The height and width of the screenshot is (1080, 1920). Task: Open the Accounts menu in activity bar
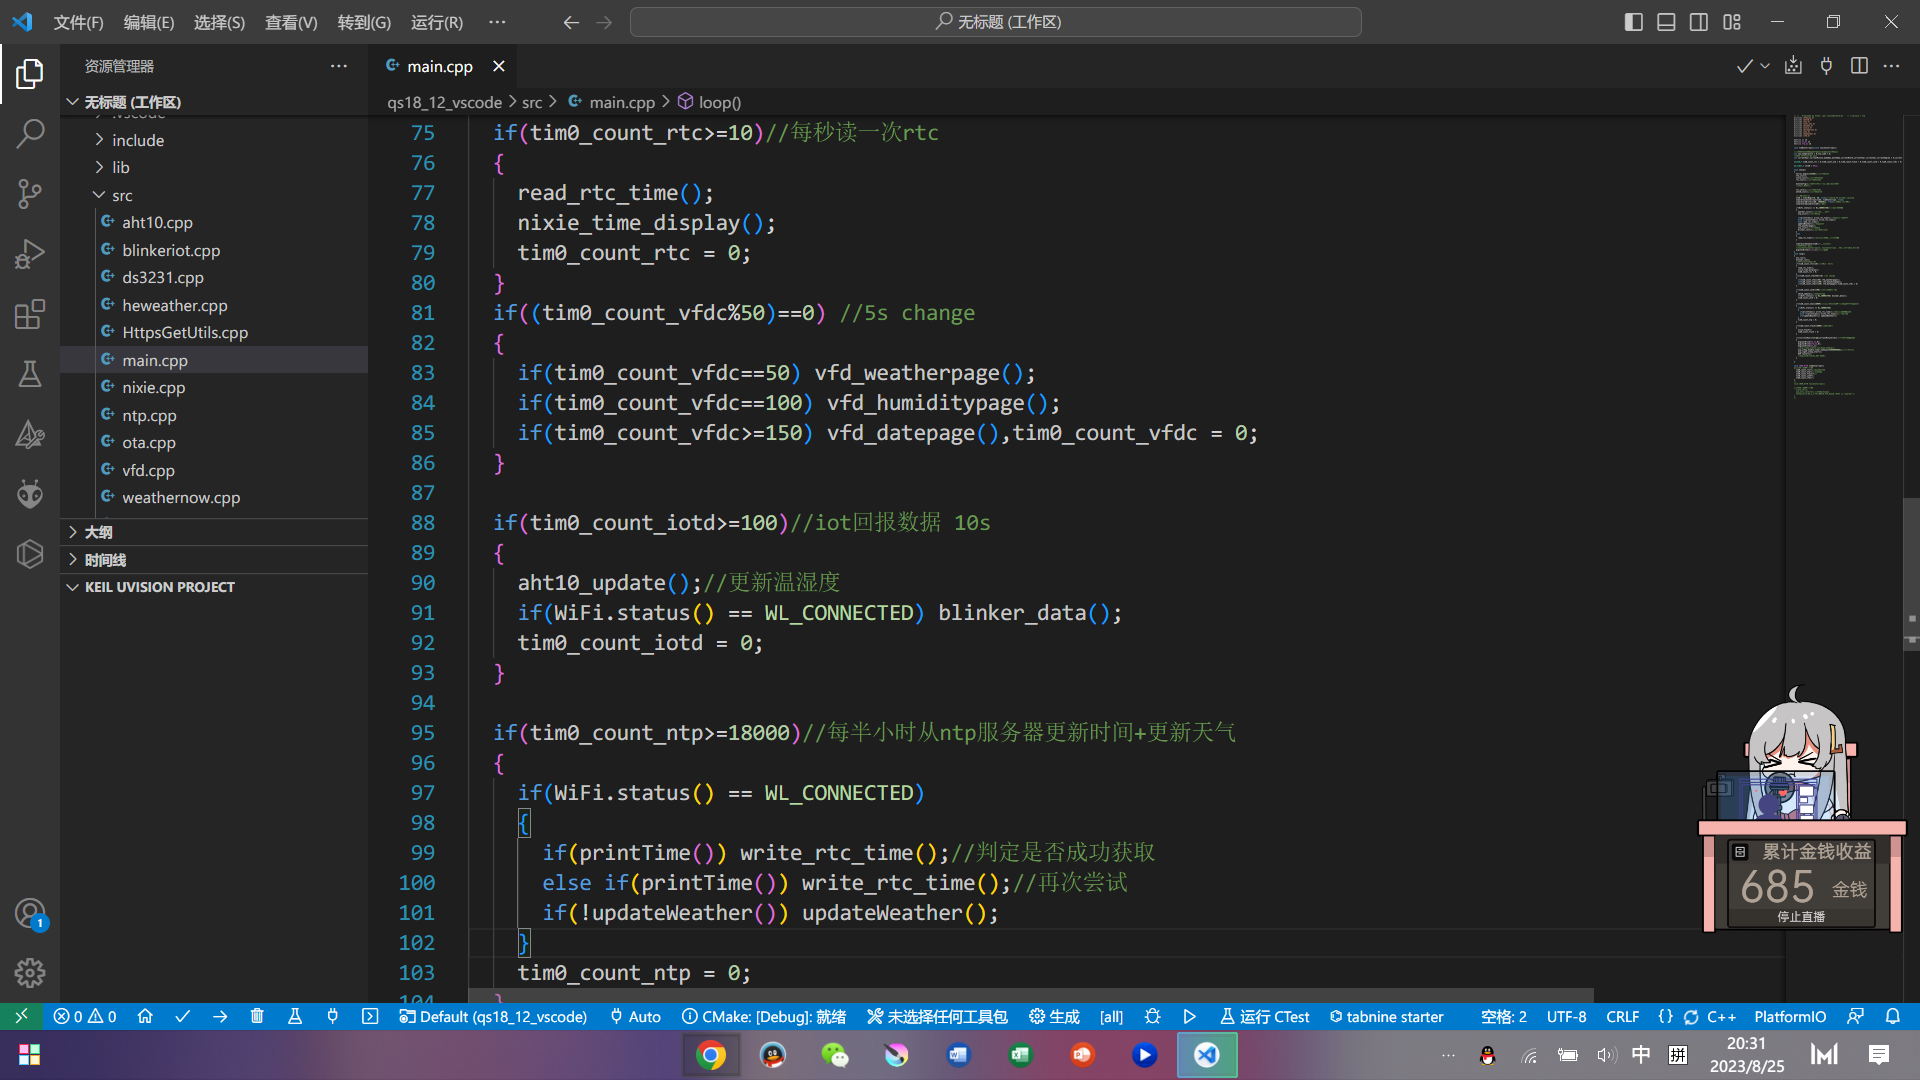(x=30, y=913)
